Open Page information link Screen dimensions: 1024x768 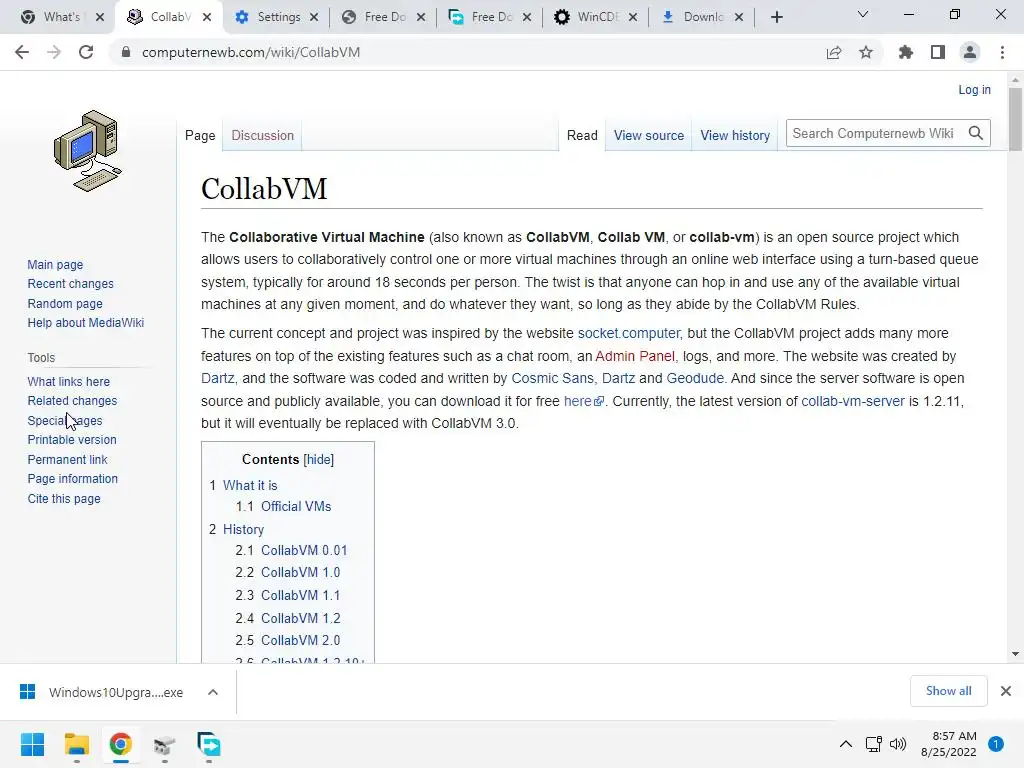pos(72,479)
